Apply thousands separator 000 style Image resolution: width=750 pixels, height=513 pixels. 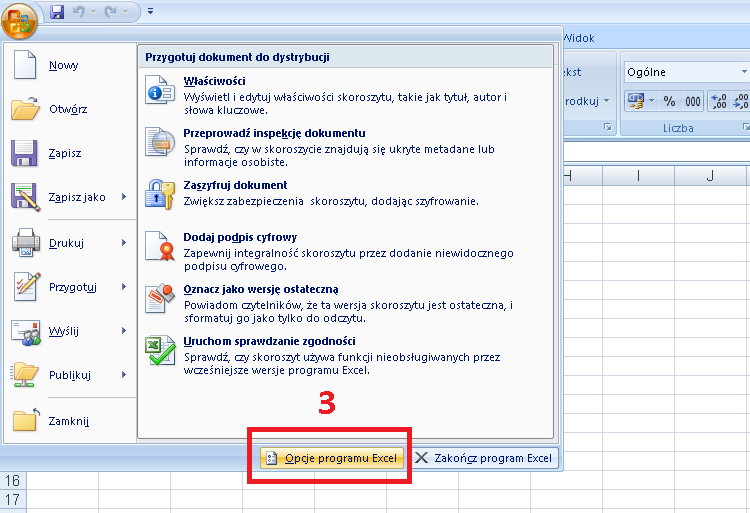[x=692, y=101]
